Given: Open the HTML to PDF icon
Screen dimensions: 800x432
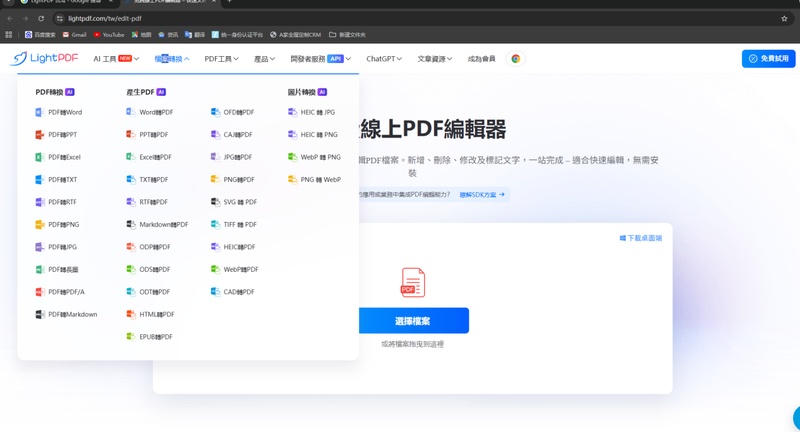Looking at the screenshot, I should pyautogui.click(x=131, y=314).
